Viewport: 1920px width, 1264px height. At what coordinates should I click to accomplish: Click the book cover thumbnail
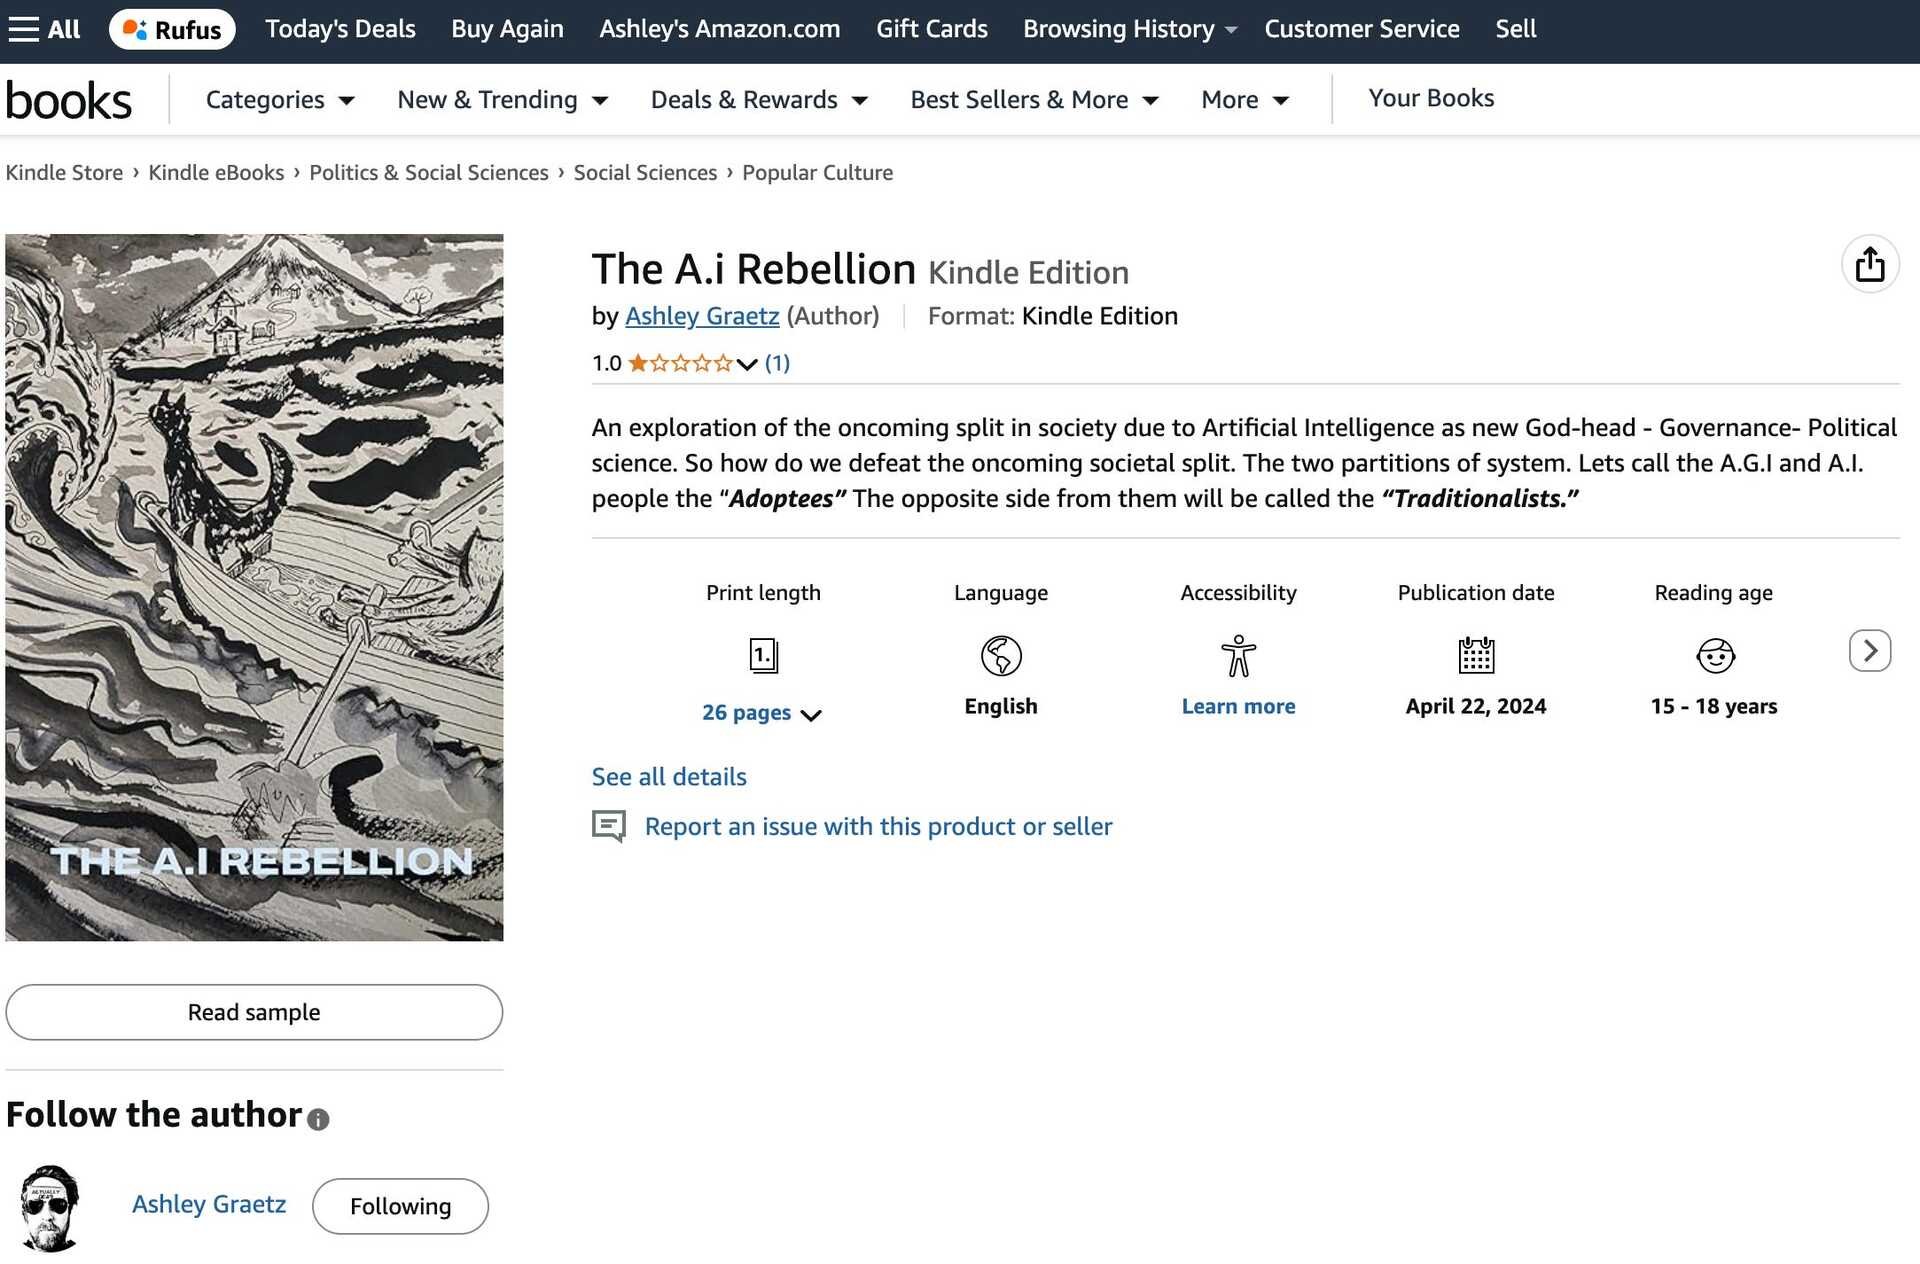(x=254, y=587)
